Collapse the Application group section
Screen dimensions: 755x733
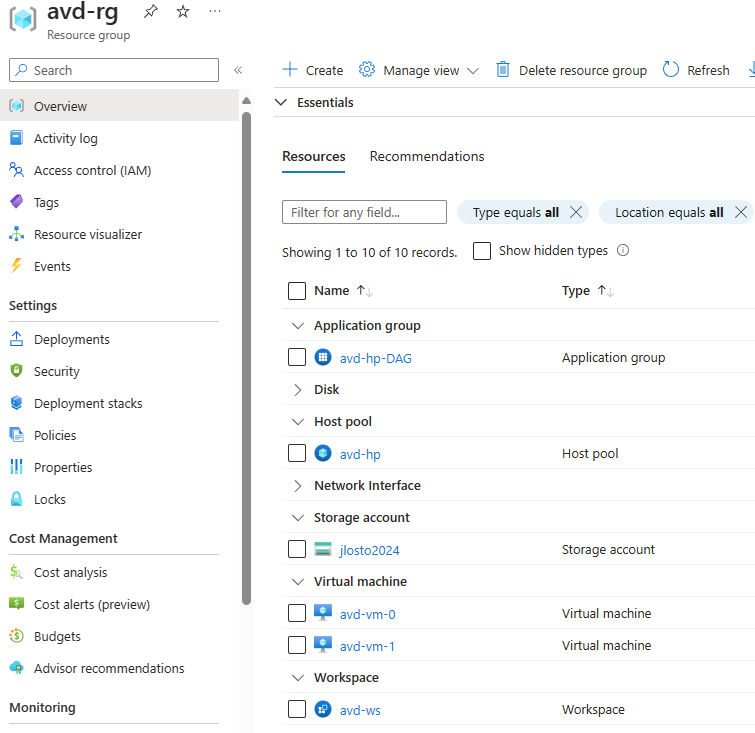pyautogui.click(x=298, y=326)
